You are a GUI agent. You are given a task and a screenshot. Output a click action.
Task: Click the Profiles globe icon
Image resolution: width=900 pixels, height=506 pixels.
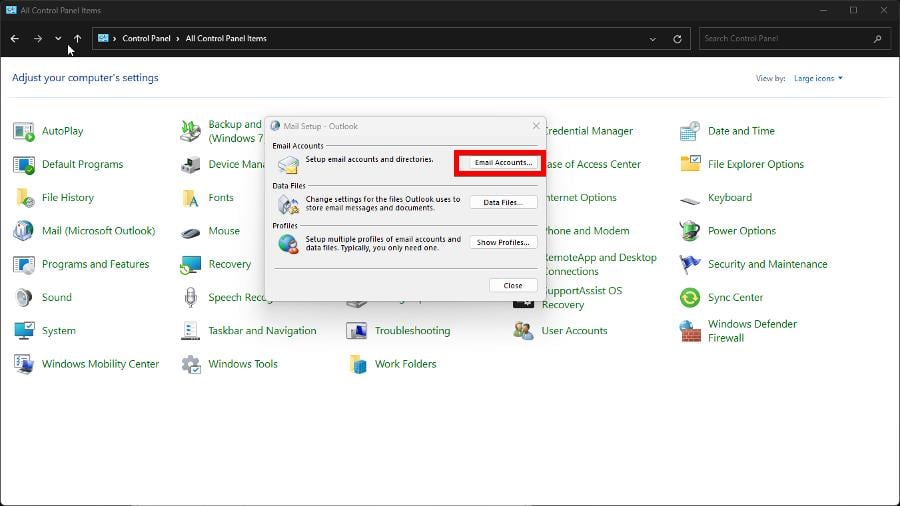click(x=288, y=244)
